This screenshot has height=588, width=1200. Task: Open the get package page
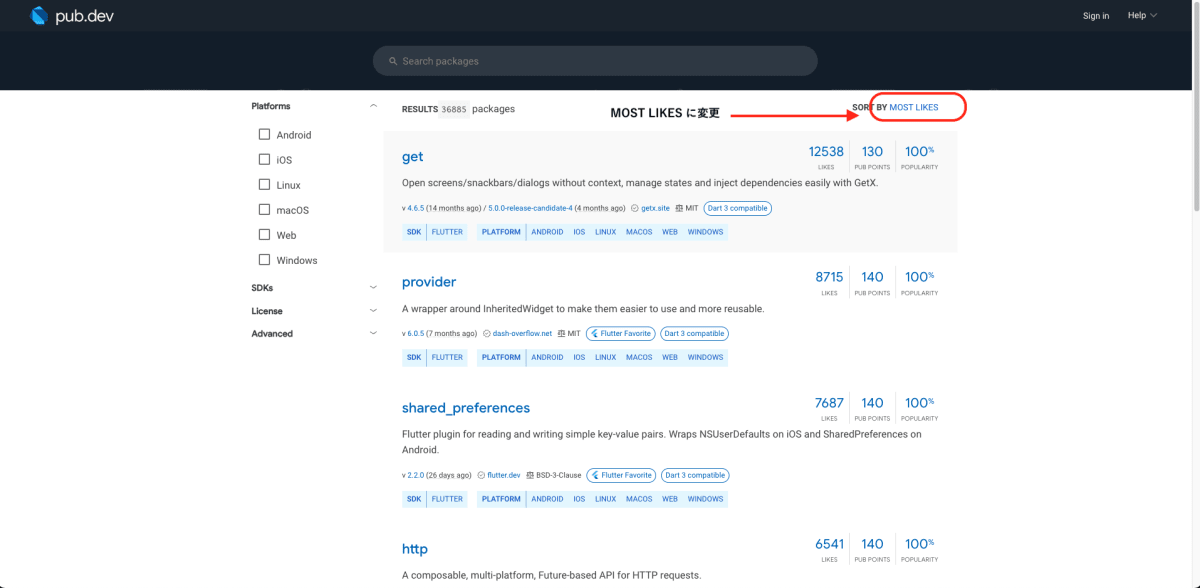tap(412, 157)
